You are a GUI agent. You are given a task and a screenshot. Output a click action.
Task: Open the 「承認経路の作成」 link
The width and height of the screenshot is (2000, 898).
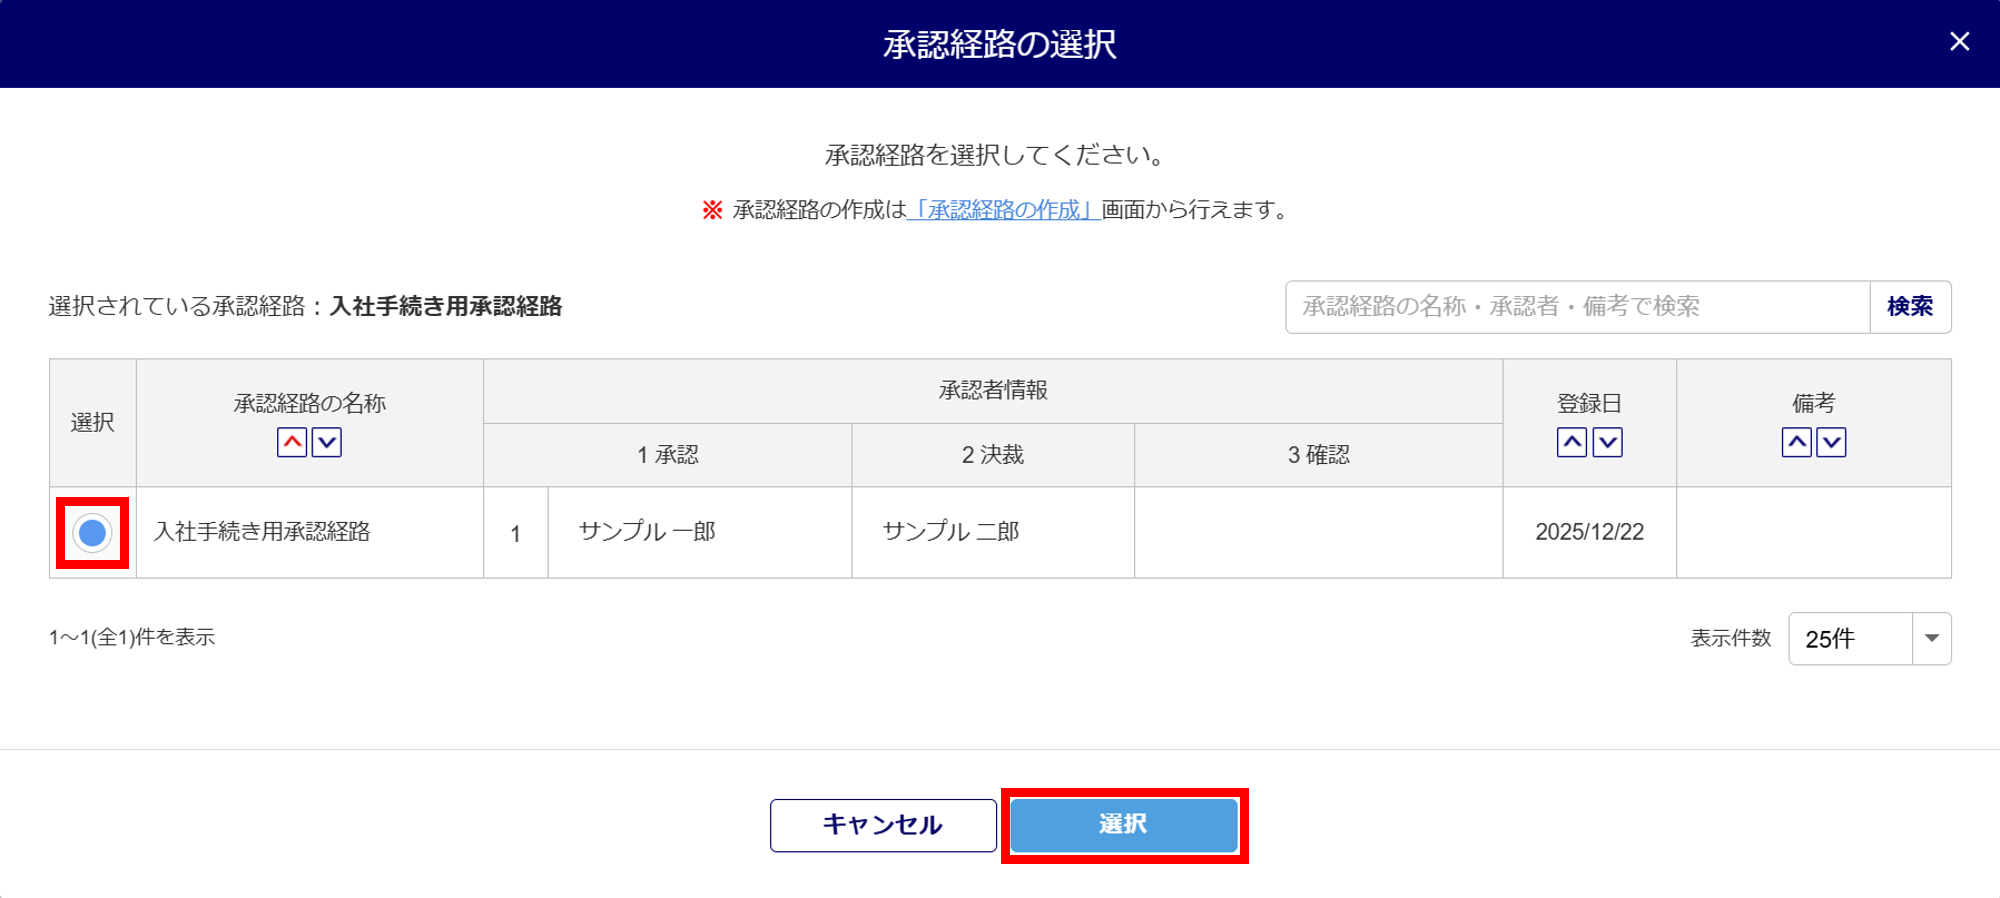click(1003, 210)
